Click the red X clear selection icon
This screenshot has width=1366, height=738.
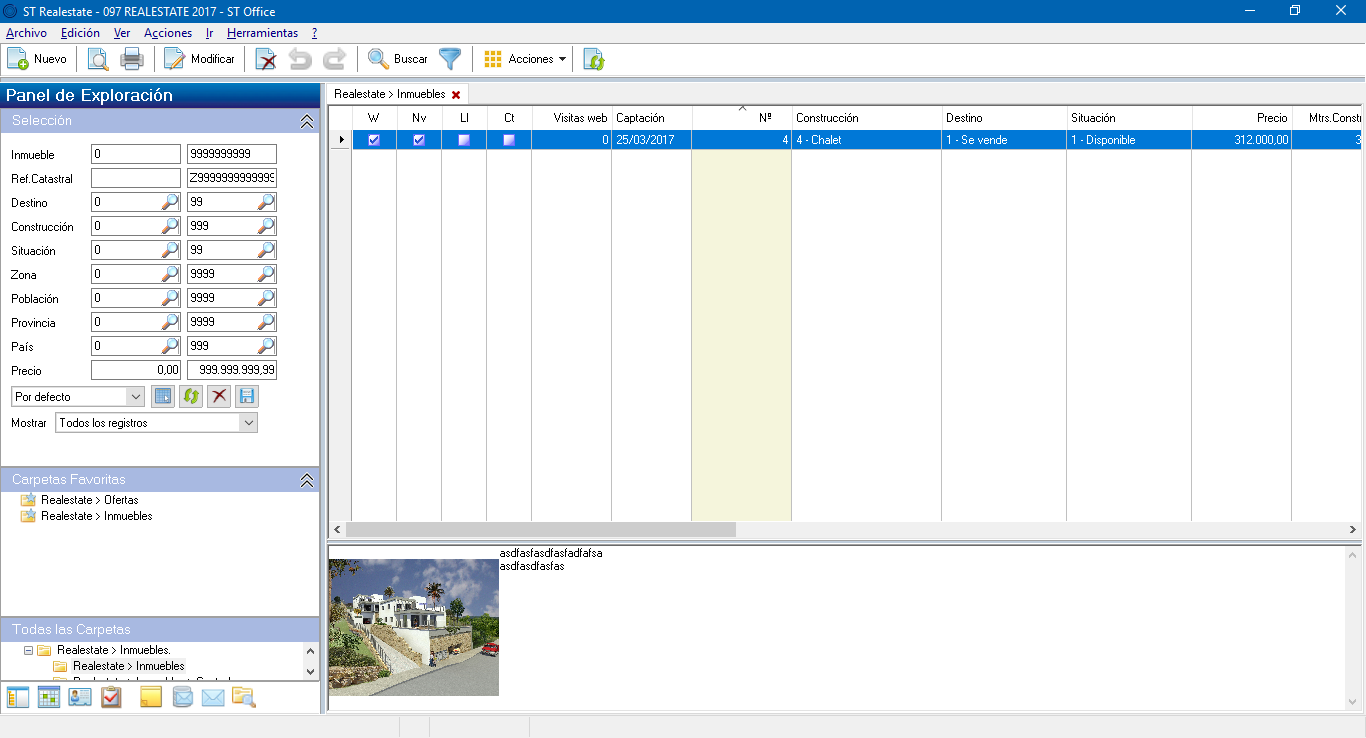219,396
